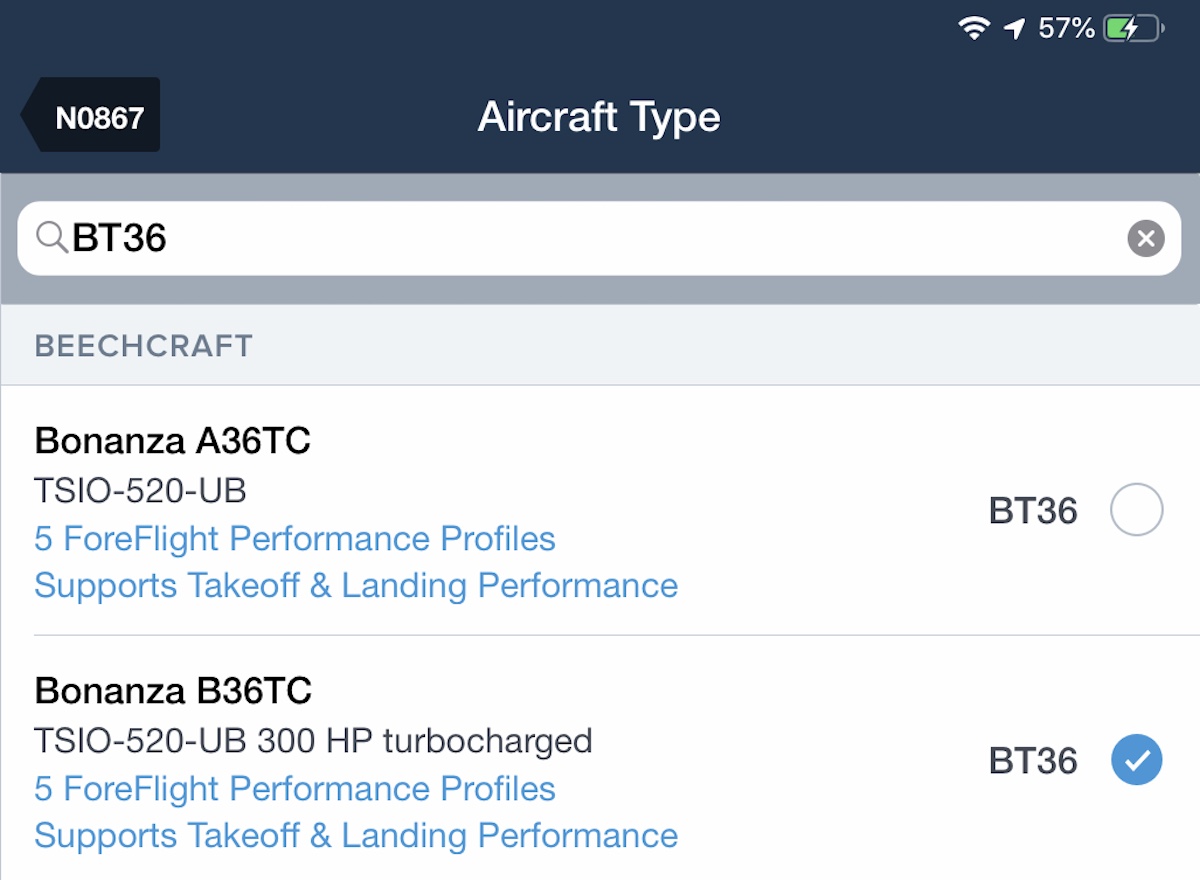Tap the N0867 back button
1200x880 pixels.
pyautogui.click(x=90, y=115)
